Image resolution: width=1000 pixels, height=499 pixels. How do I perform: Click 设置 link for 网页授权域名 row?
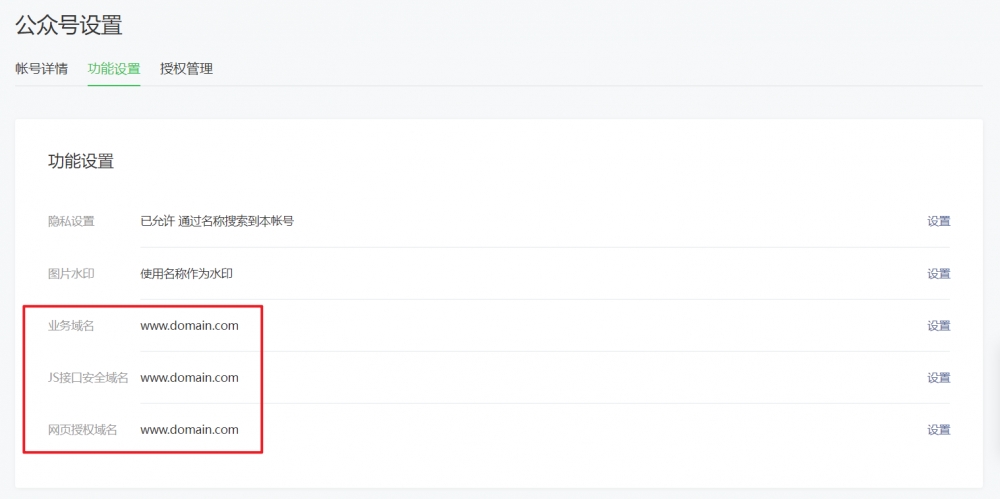tap(939, 429)
